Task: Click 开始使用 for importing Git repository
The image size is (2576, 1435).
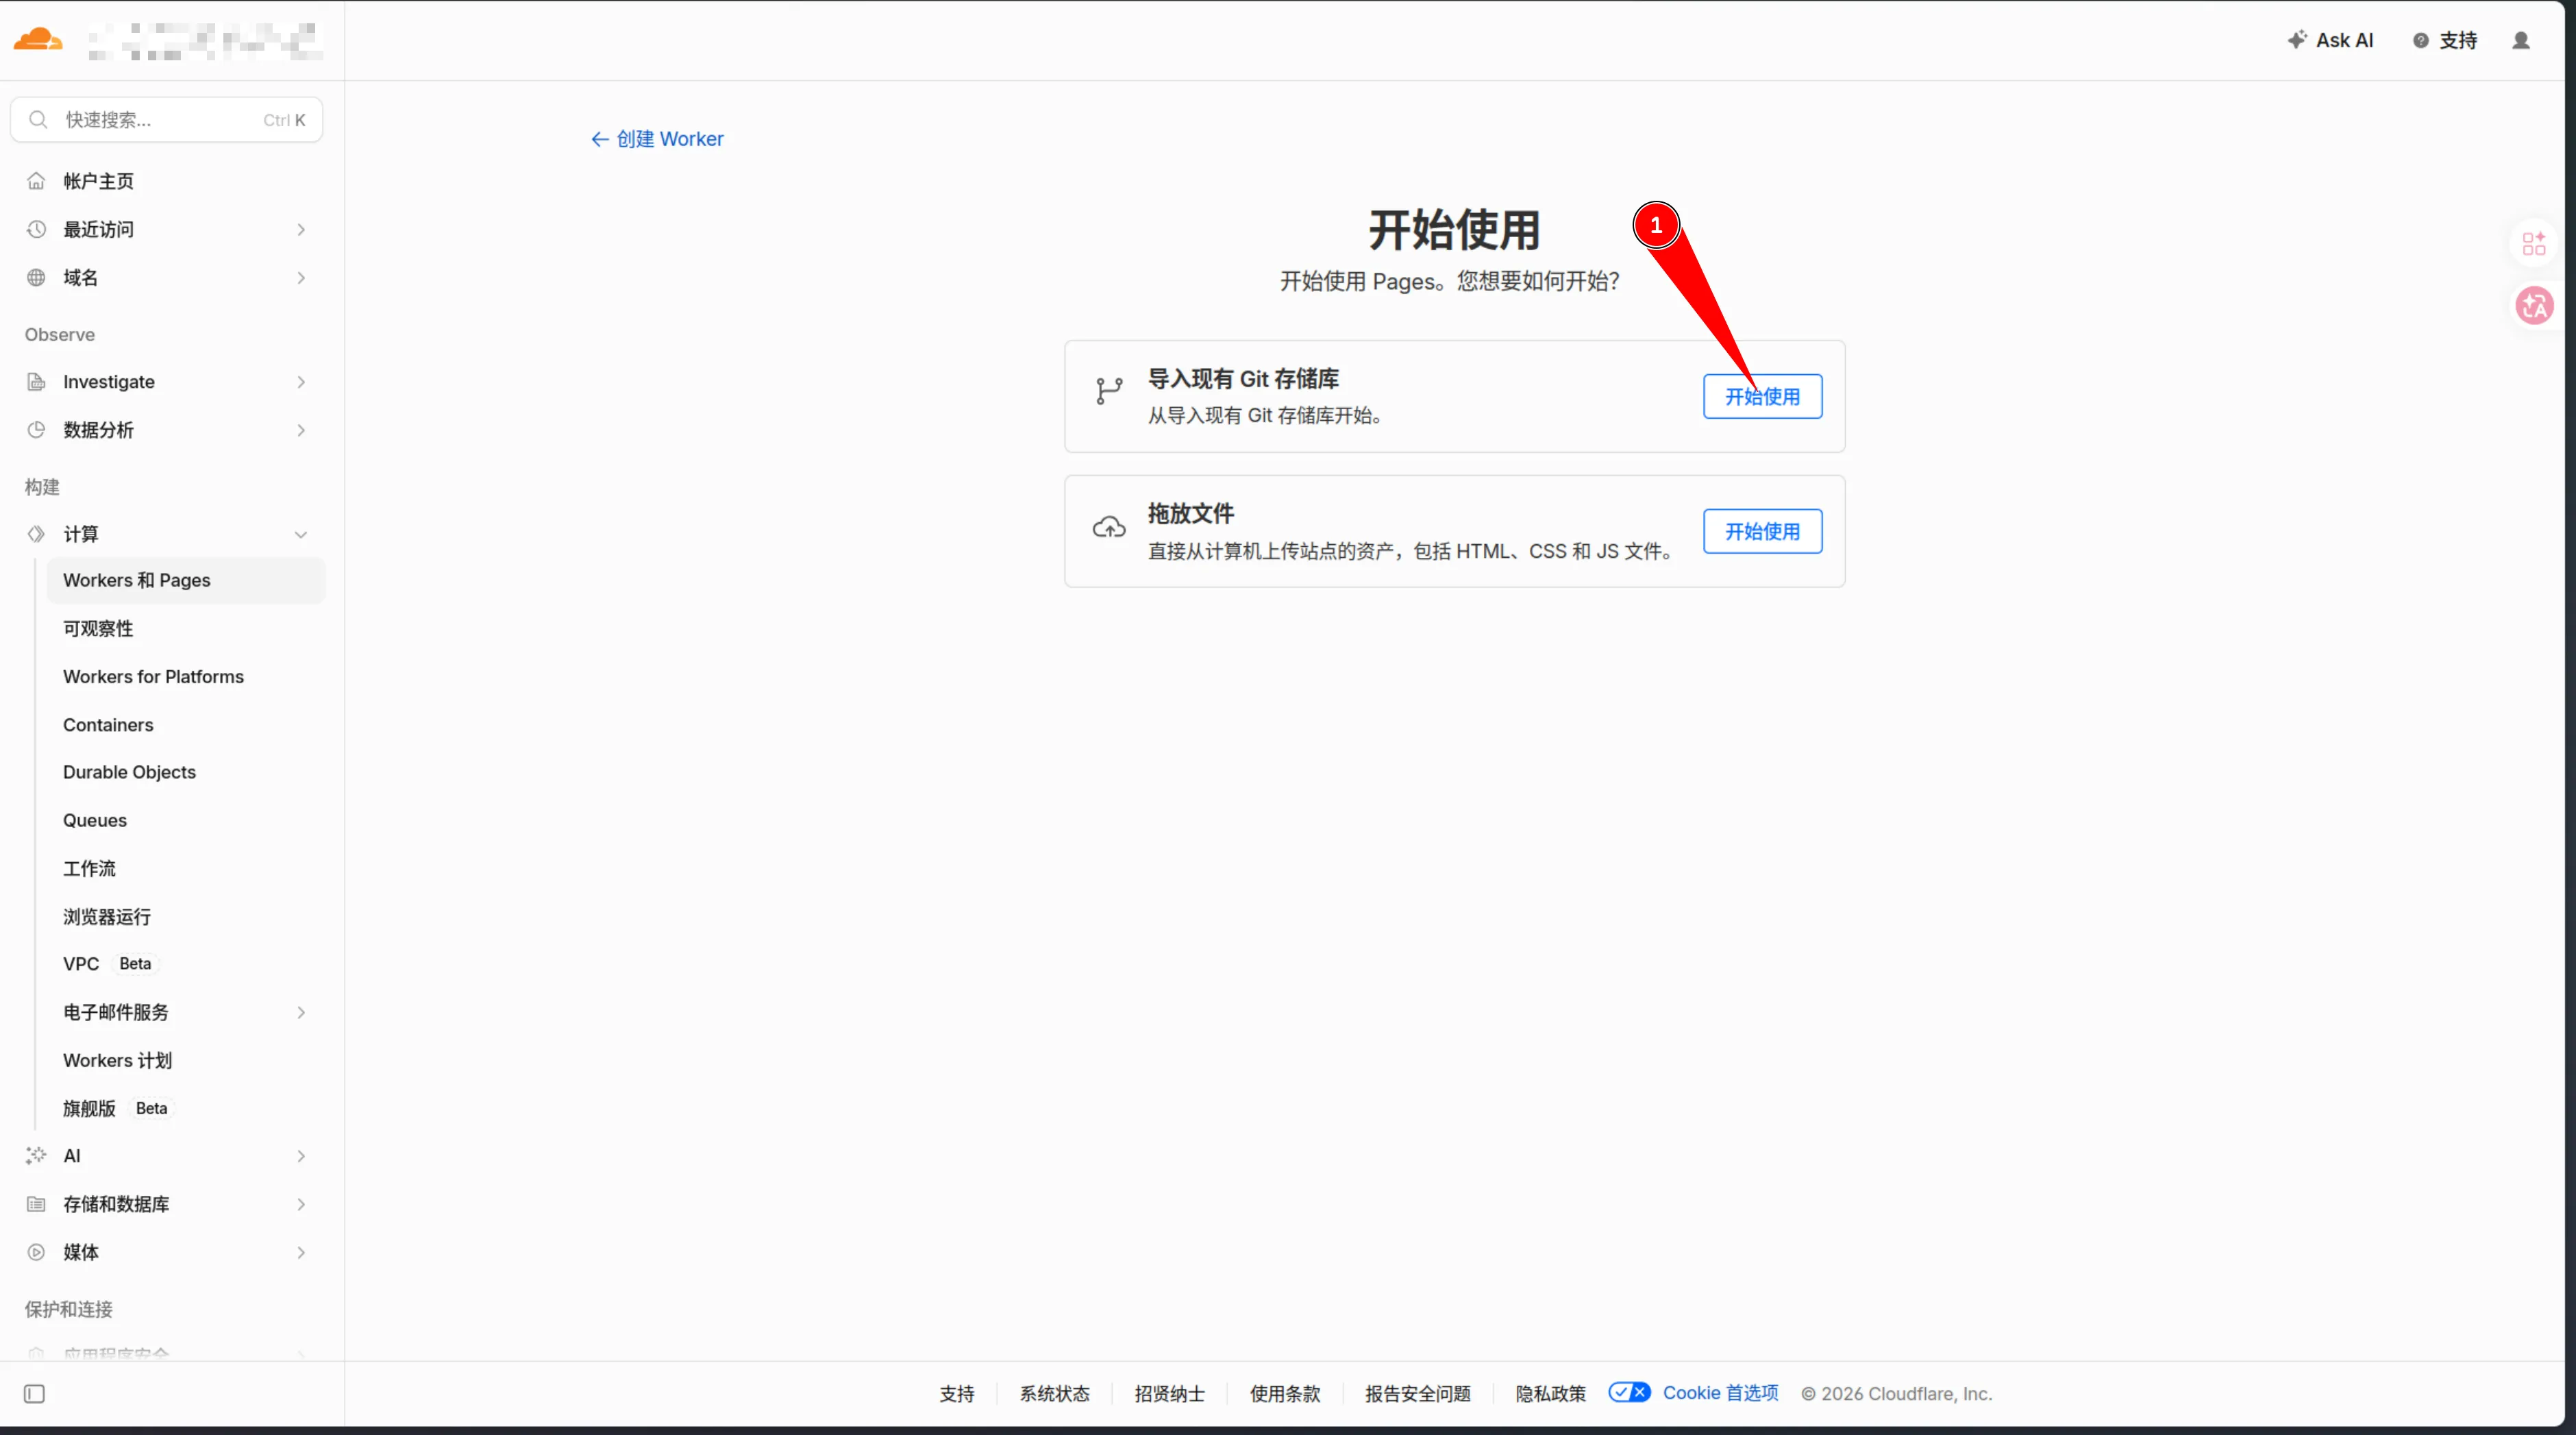Action: (x=1762, y=396)
